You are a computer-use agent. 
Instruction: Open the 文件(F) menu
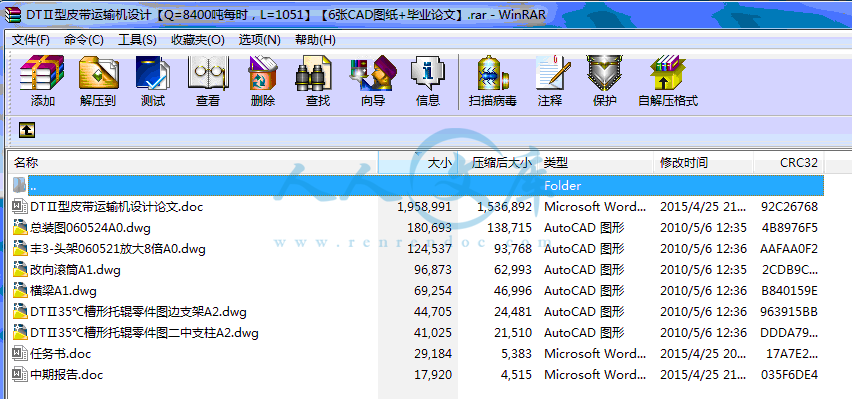31,40
